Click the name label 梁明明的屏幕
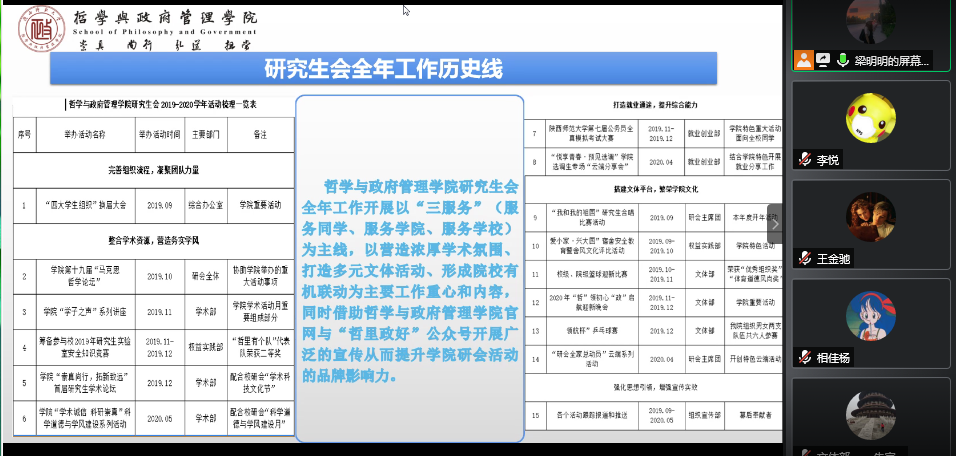 pyautogui.click(x=892, y=60)
